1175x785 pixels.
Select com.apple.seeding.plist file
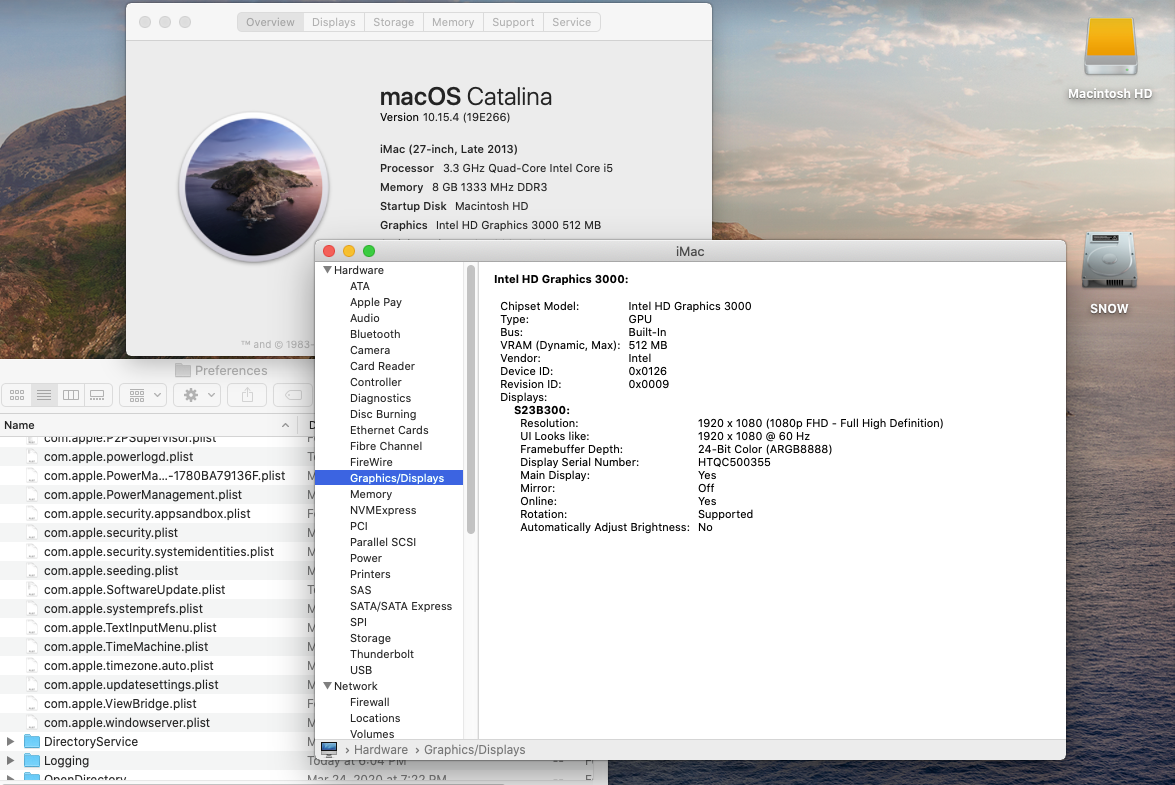pyautogui.click(x=111, y=570)
